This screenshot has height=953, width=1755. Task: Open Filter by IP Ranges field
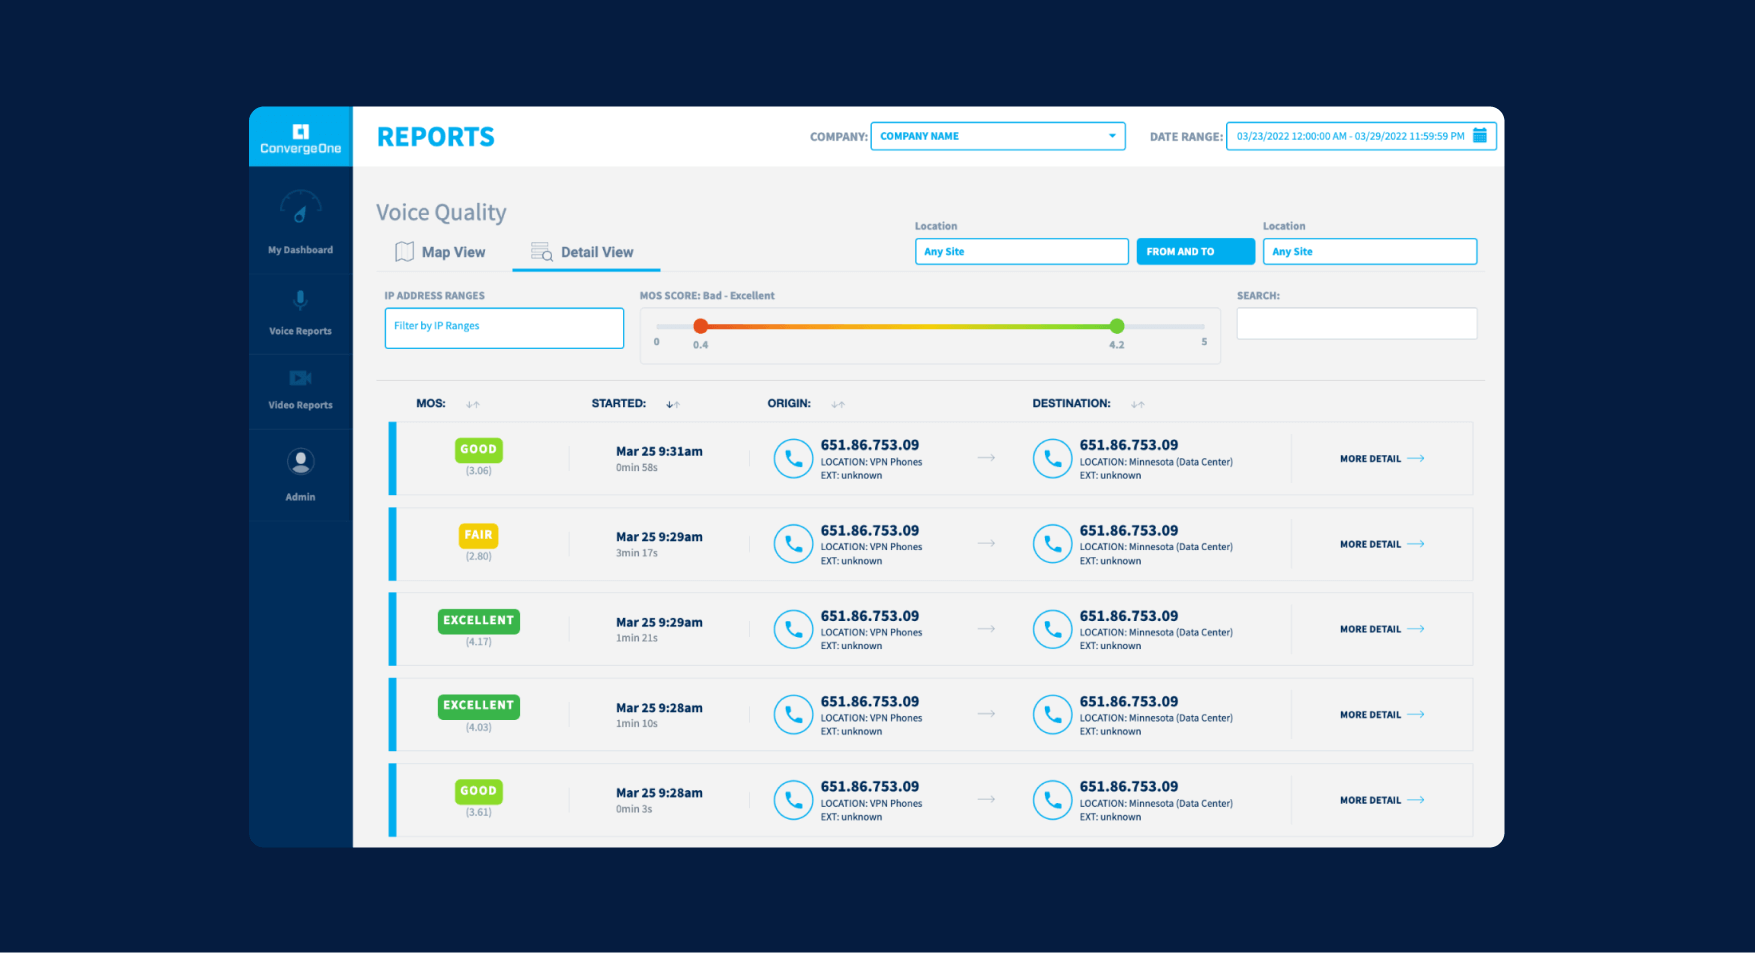tap(504, 328)
